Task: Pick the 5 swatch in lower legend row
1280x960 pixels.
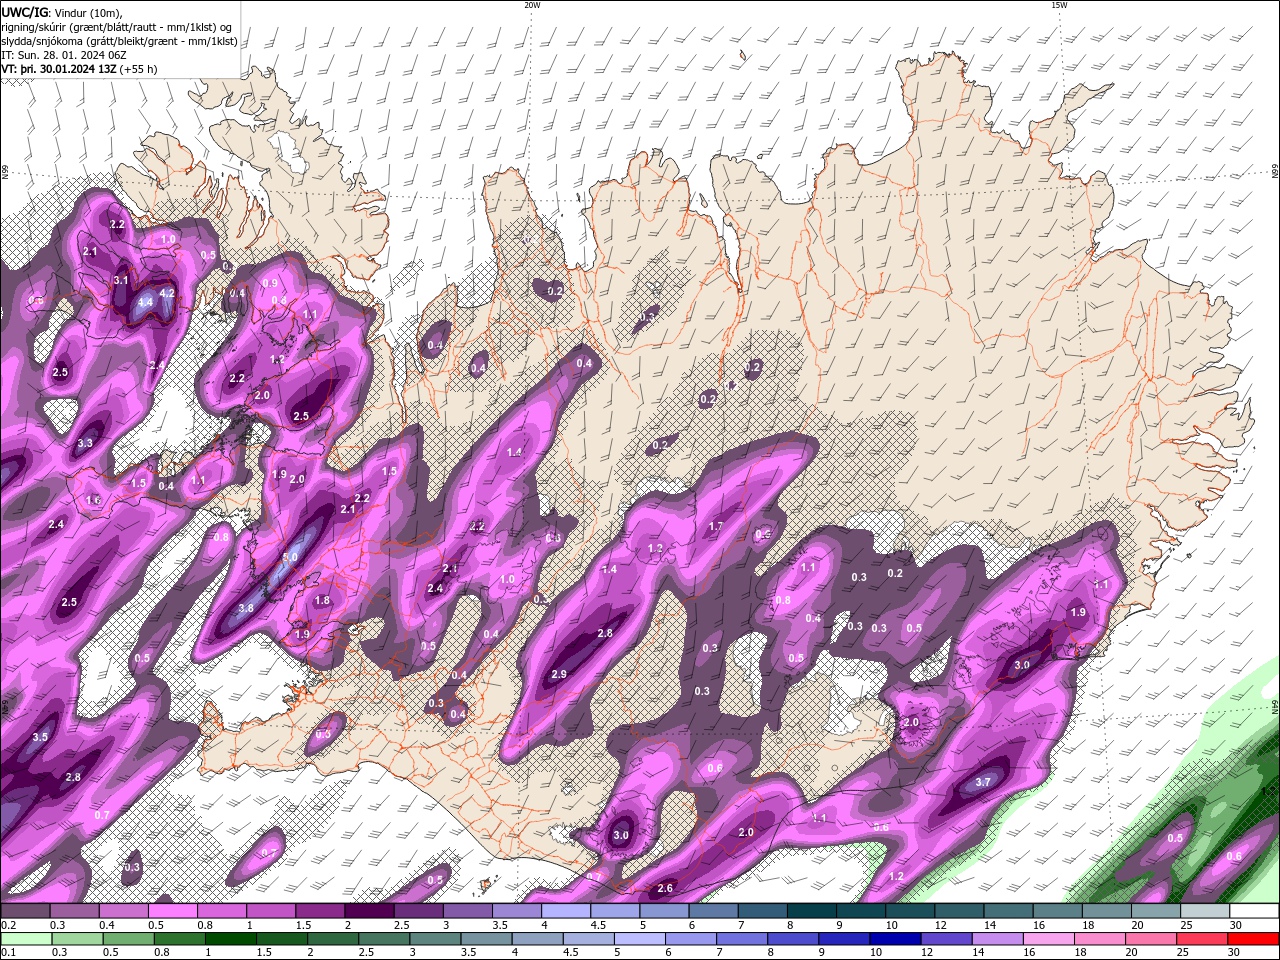Action: 639,939
